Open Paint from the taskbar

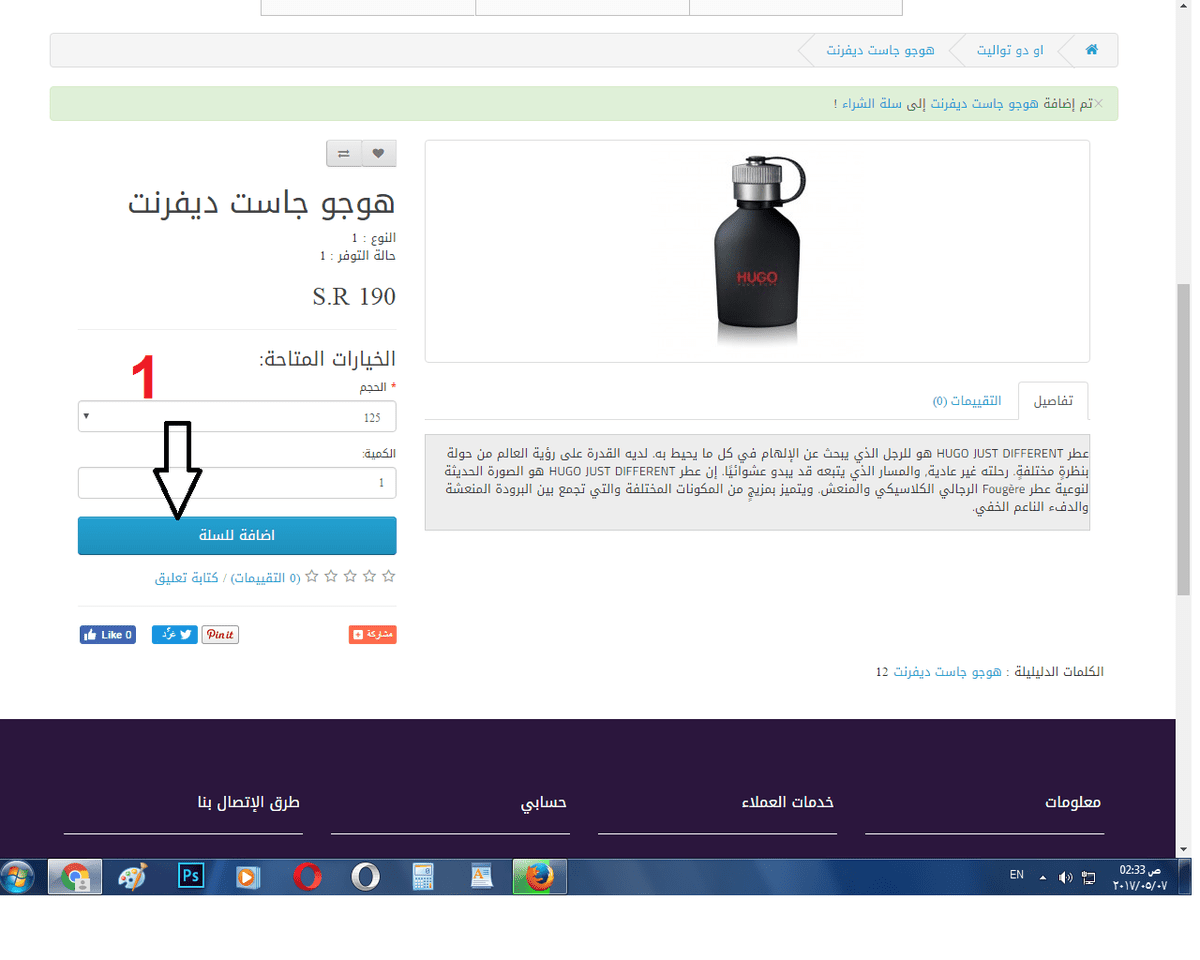click(132, 878)
